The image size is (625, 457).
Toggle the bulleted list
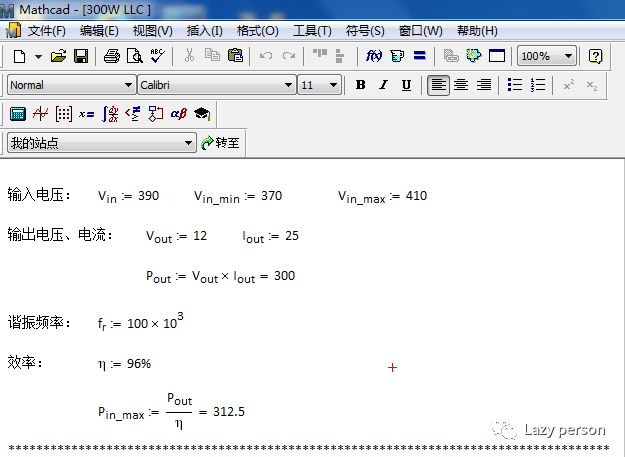coord(515,85)
